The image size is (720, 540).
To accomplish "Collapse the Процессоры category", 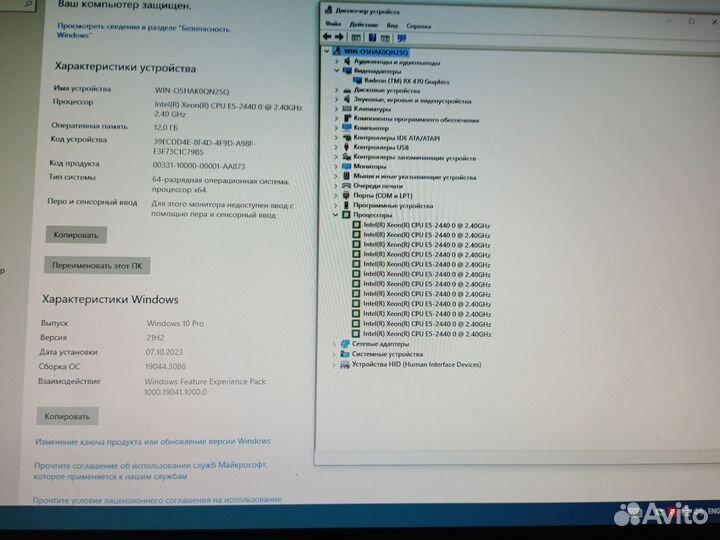I will coord(336,214).
